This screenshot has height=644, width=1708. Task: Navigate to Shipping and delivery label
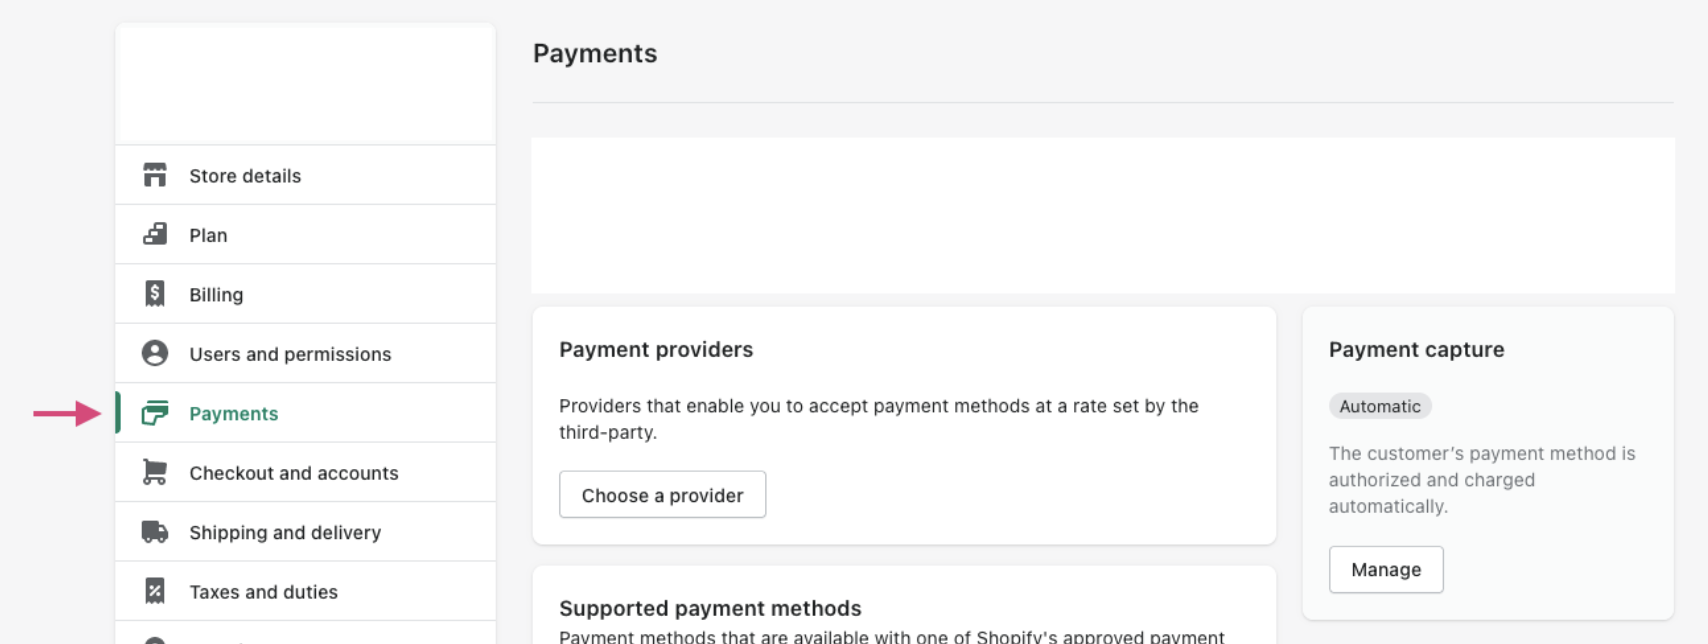coord(285,533)
